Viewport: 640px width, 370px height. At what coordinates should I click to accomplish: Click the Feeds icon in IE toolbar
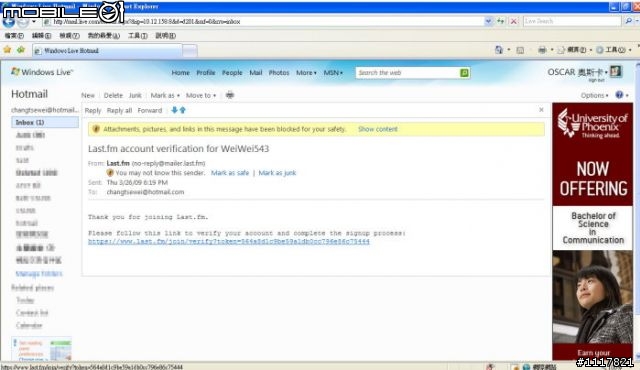pos(520,50)
